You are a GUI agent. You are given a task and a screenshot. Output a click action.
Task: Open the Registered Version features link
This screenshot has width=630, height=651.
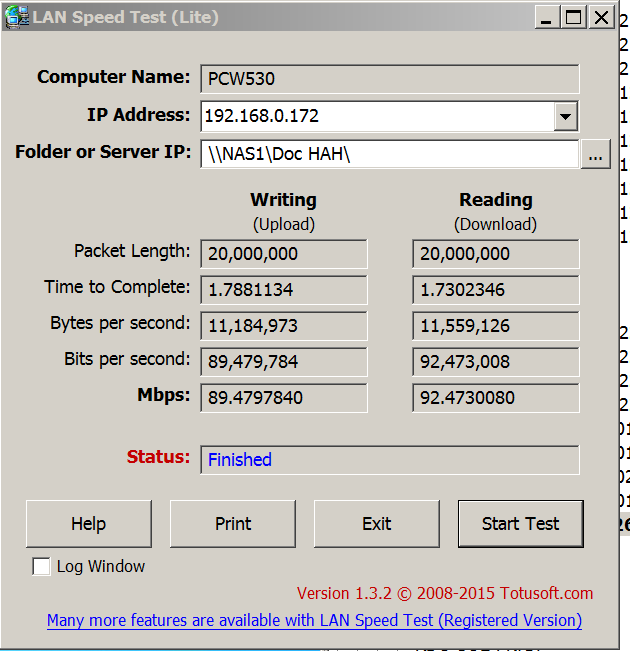click(x=314, y=620)
